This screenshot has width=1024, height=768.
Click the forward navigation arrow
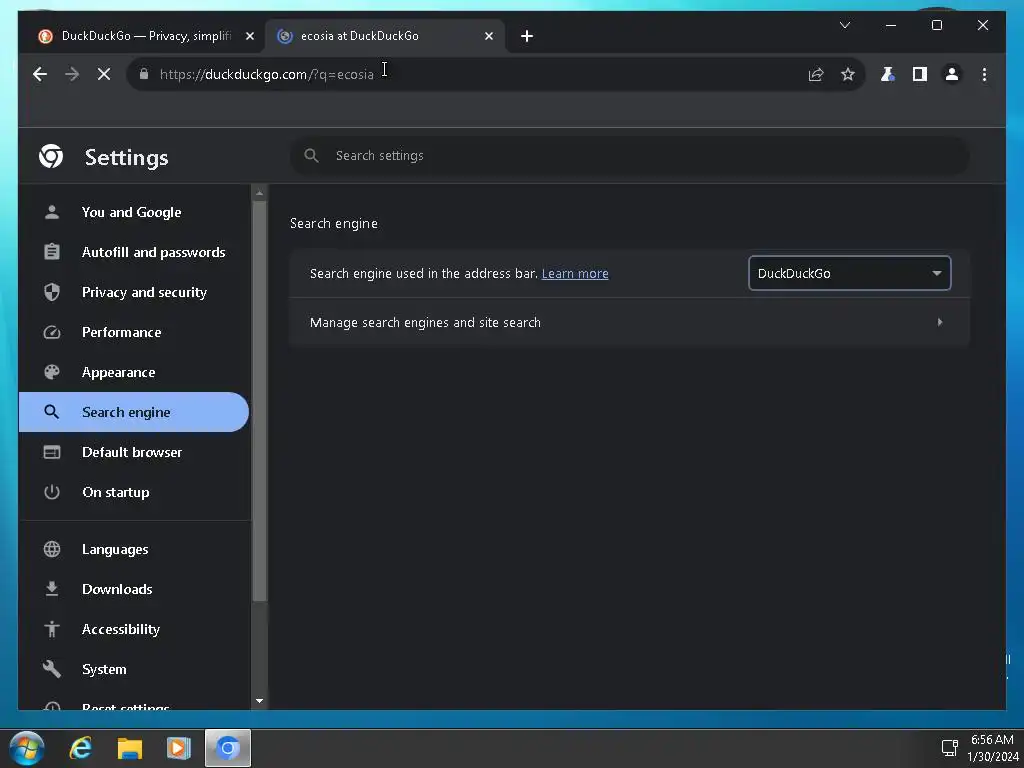(x=72, y=74)
